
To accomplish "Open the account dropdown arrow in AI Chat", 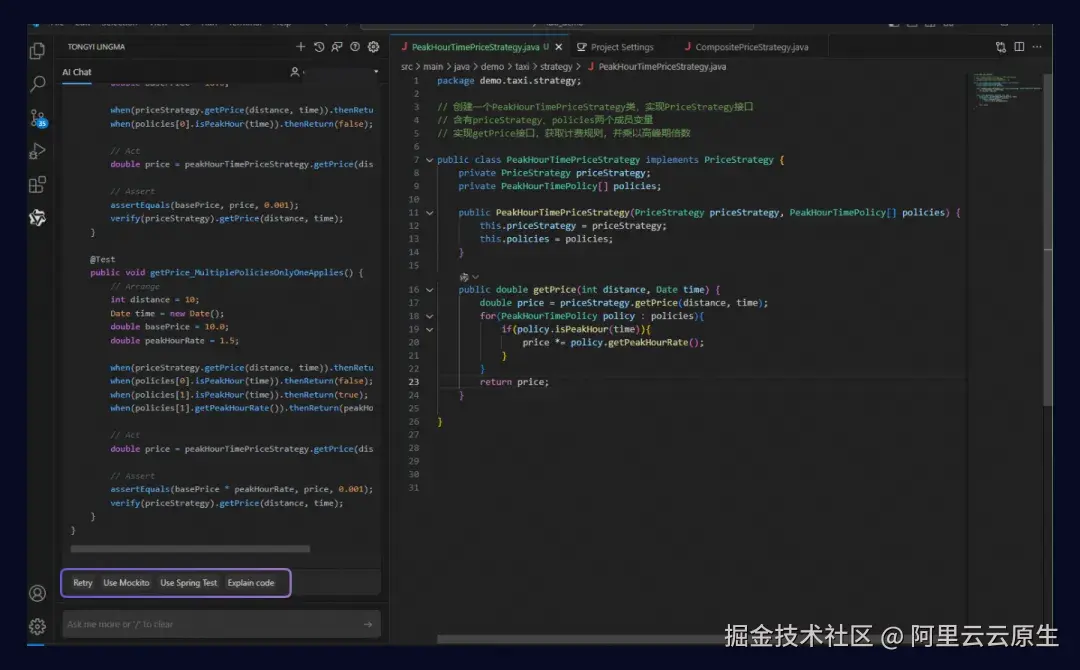I will pyautogui.click(x=376, y=72).
